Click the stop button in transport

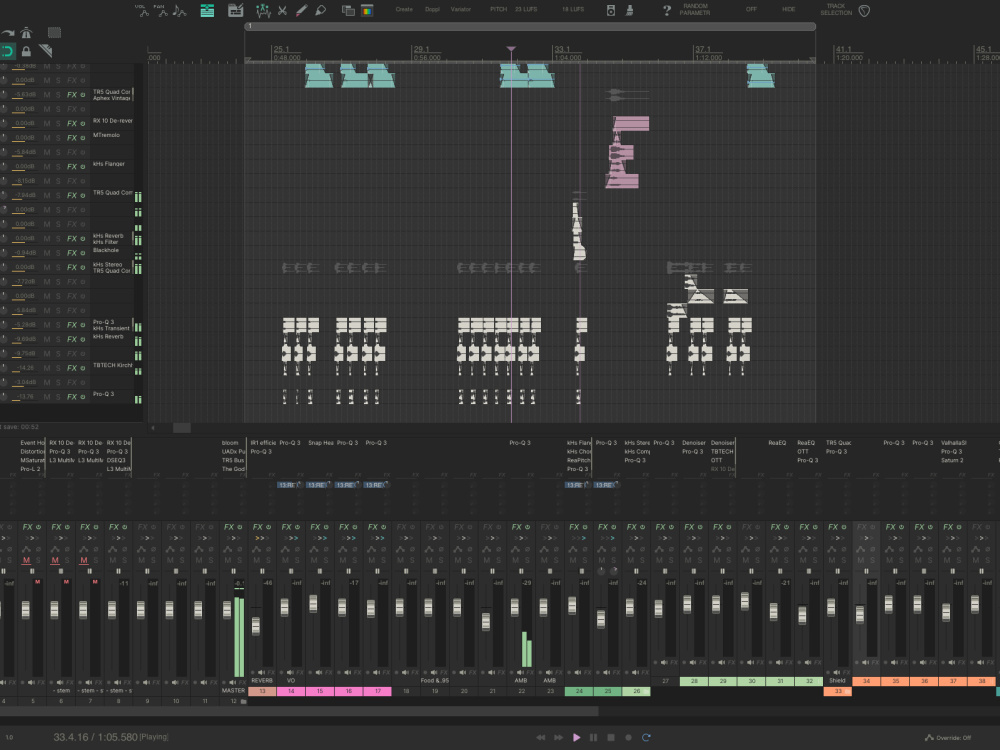pos(611,737)
